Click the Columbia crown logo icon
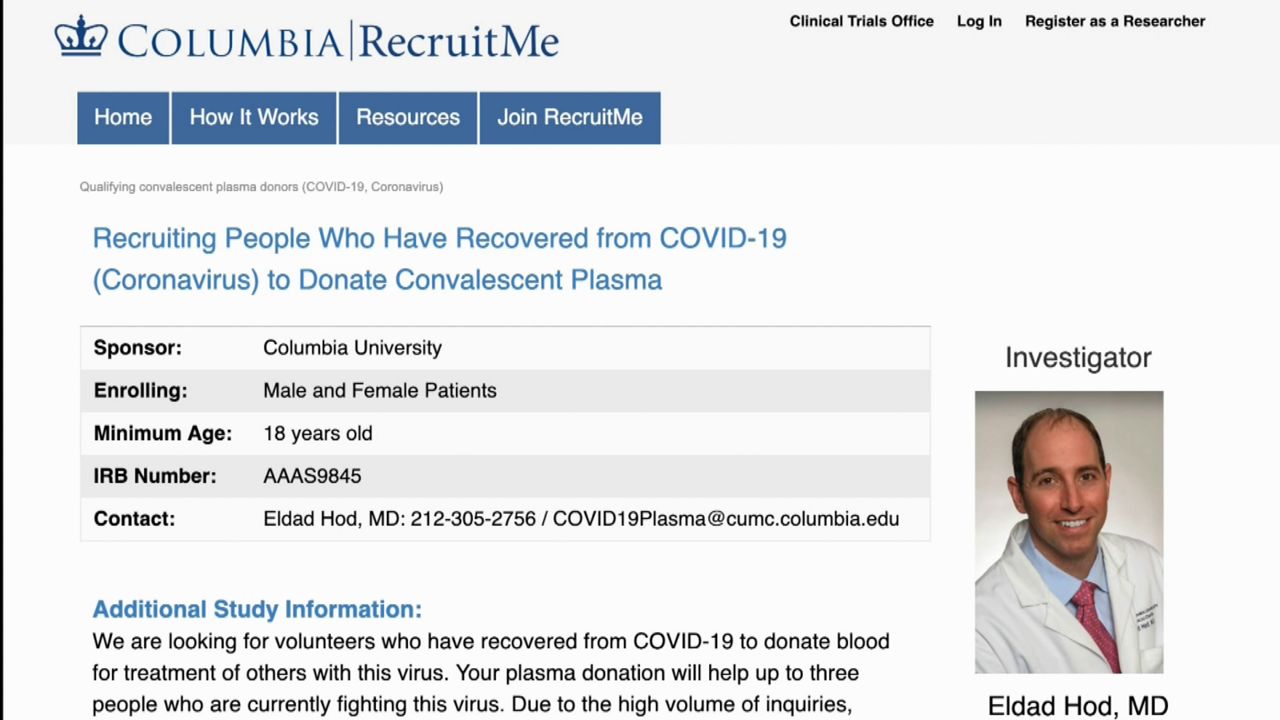Viewport: 1280px width, 720px height. pos(81,37)
